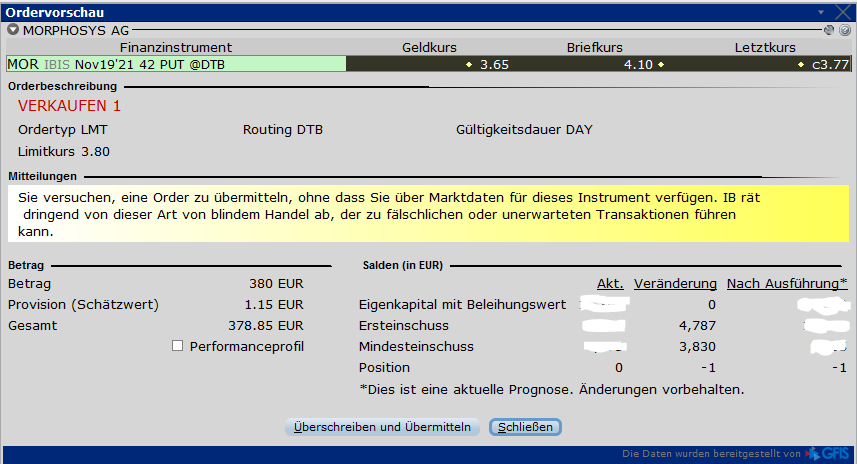Click the Finanzinstrument column header

point(175,48)
